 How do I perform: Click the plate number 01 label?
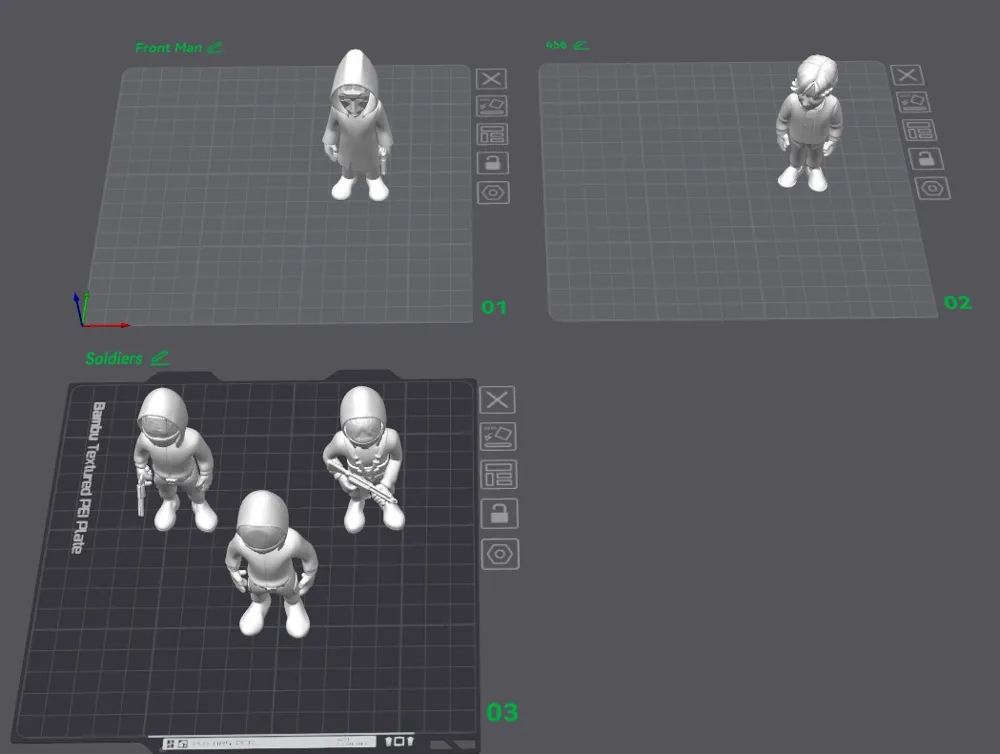[x=494, y=307]
